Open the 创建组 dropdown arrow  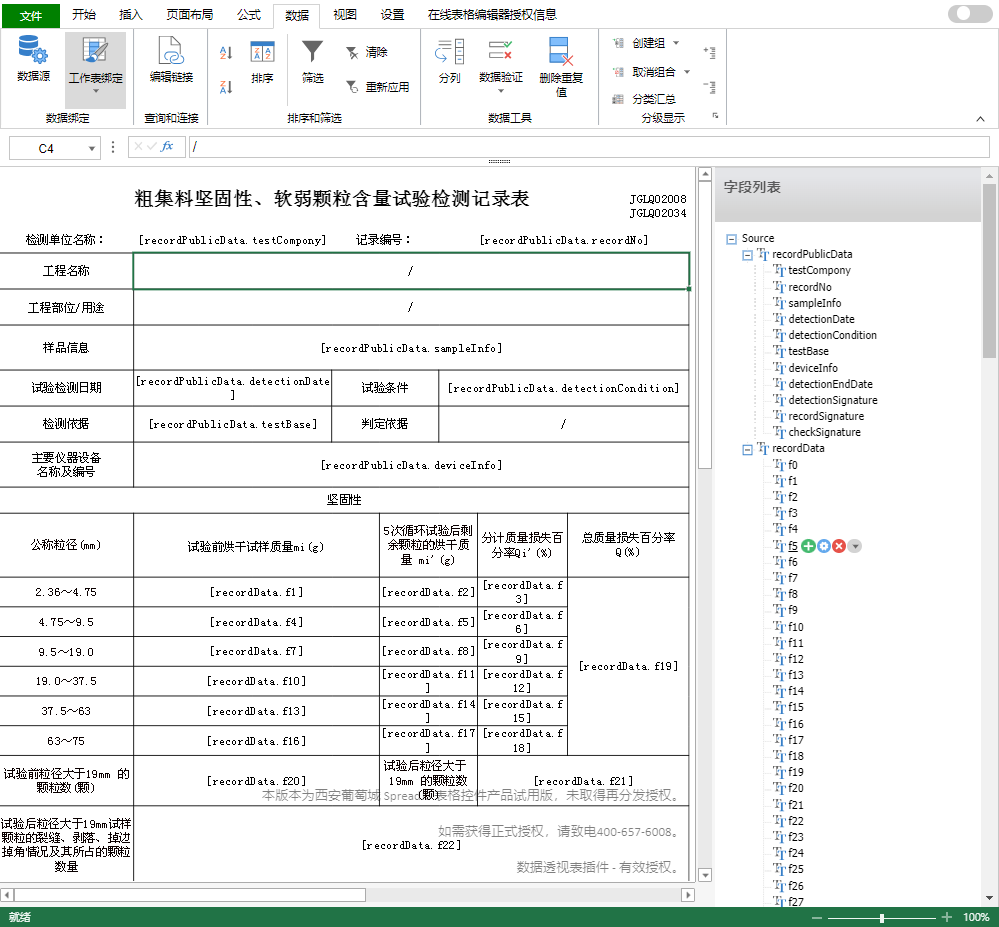[676, 43]
